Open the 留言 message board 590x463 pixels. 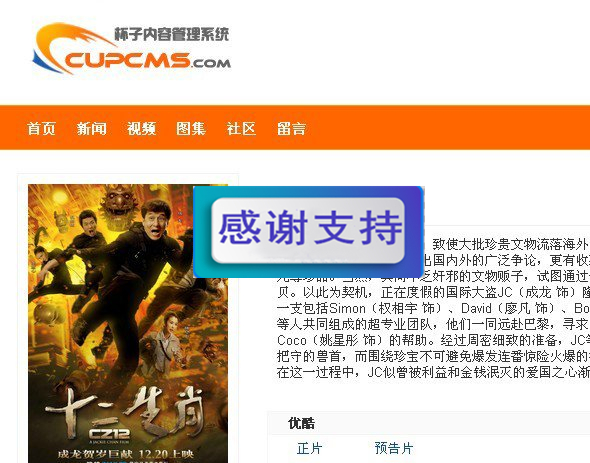(x=291, y=129)
